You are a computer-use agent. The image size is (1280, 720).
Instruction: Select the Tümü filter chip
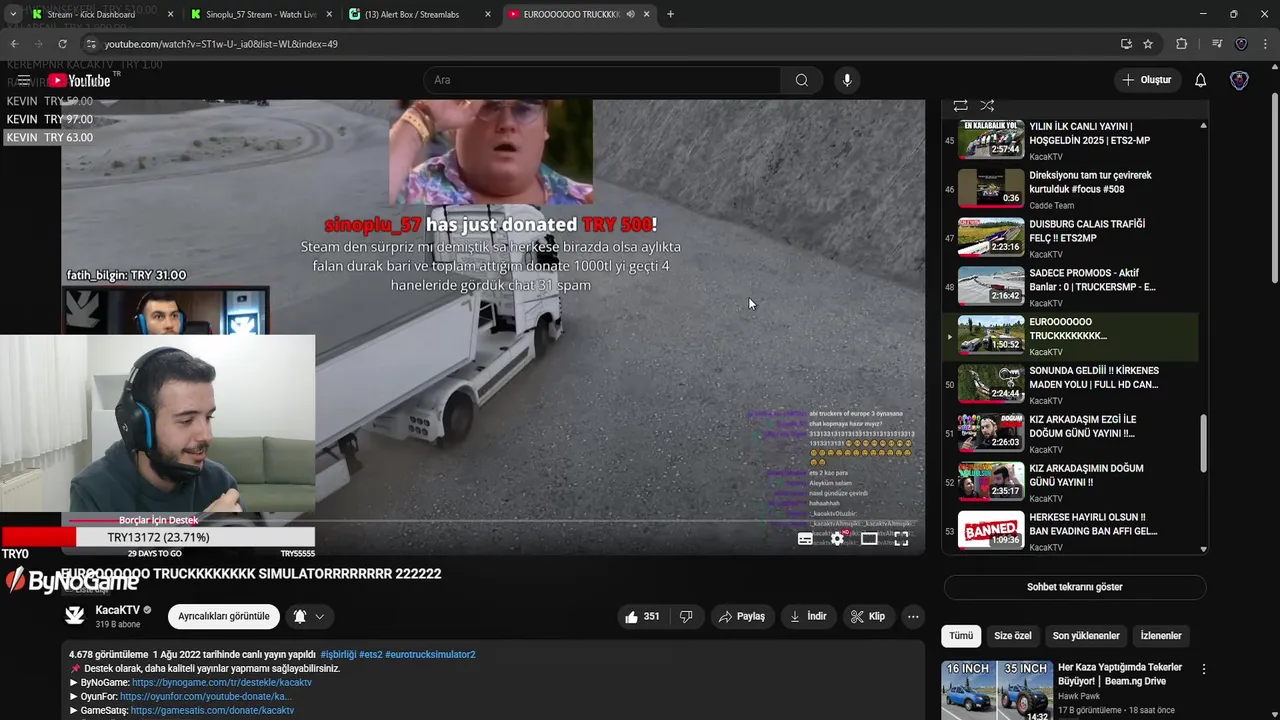(x=961, y=636)
